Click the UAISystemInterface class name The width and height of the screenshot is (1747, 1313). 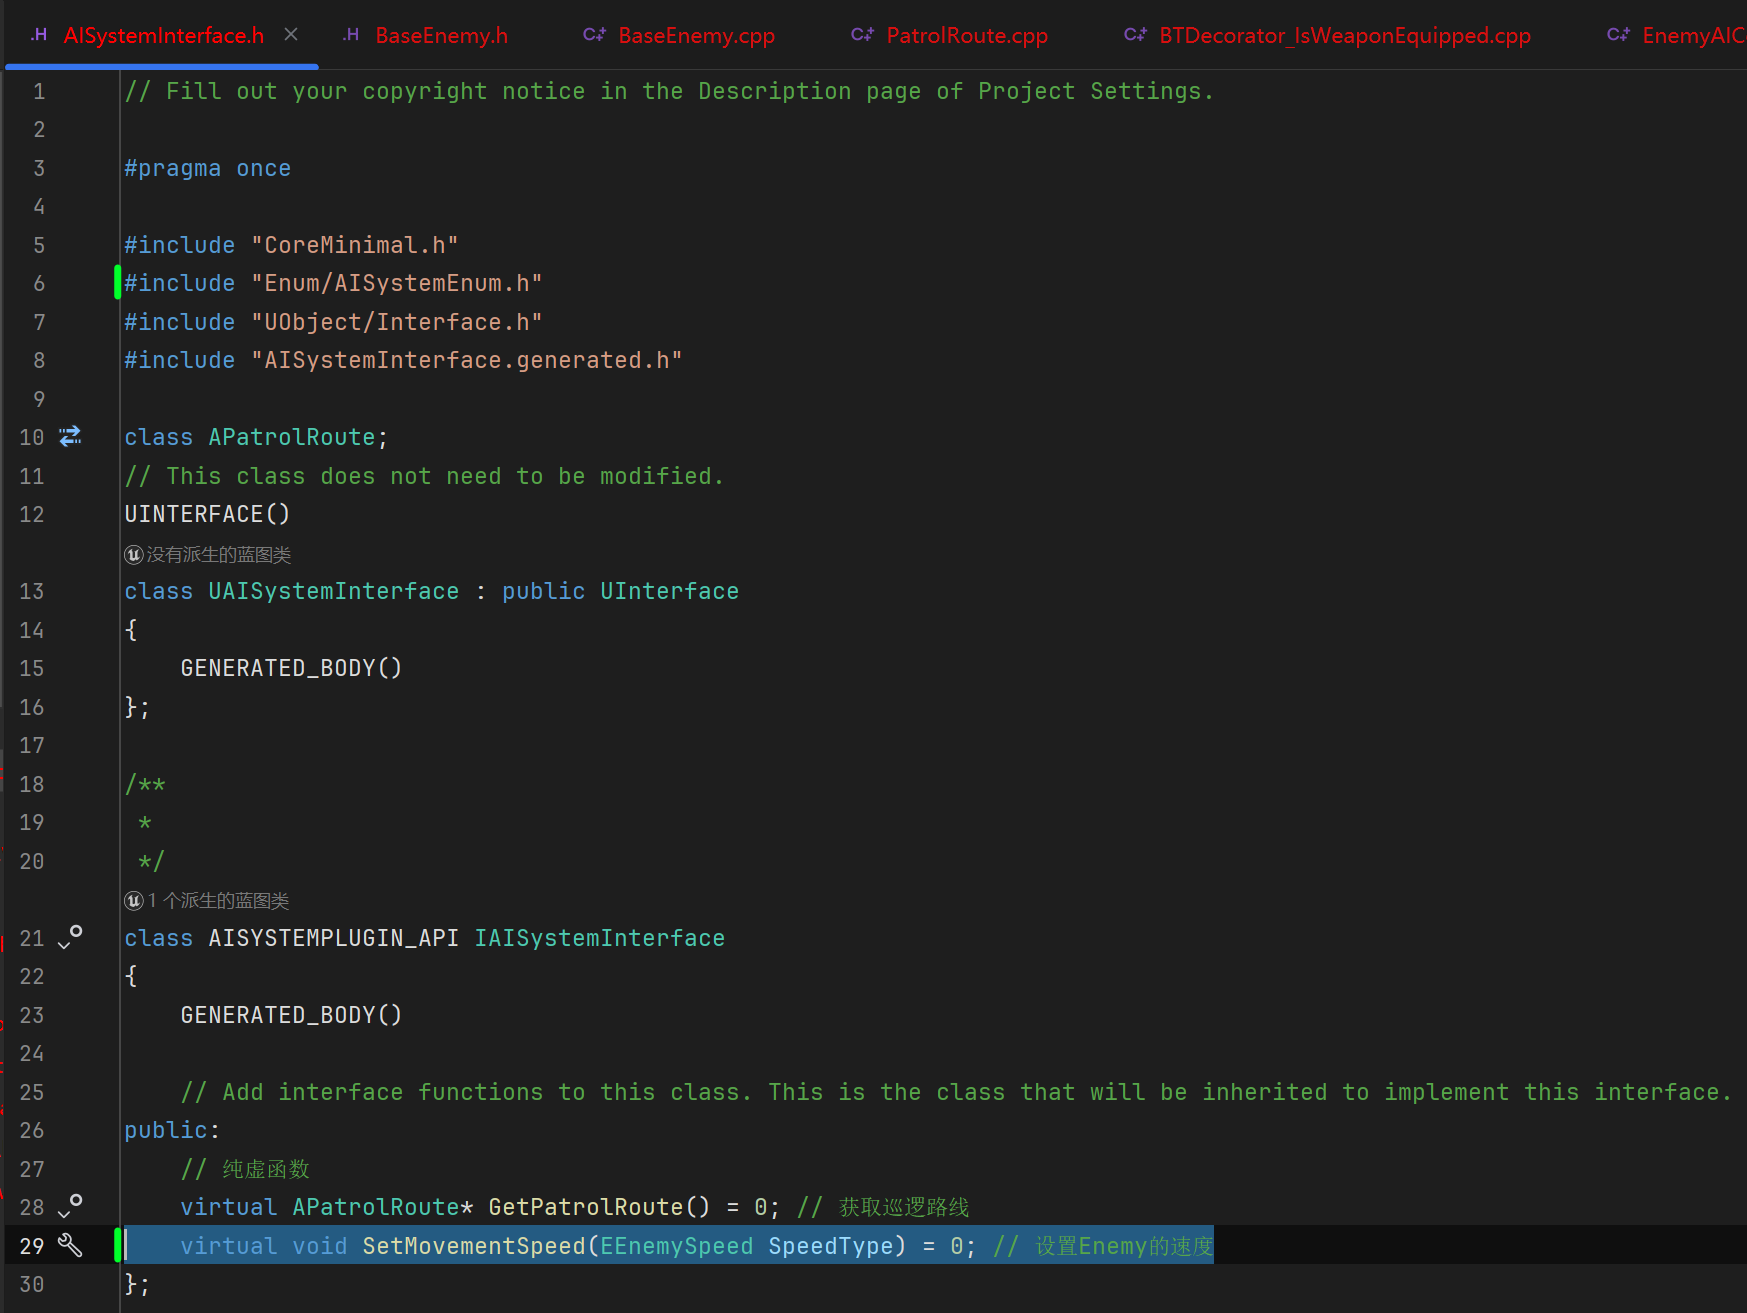click(334, 591)
